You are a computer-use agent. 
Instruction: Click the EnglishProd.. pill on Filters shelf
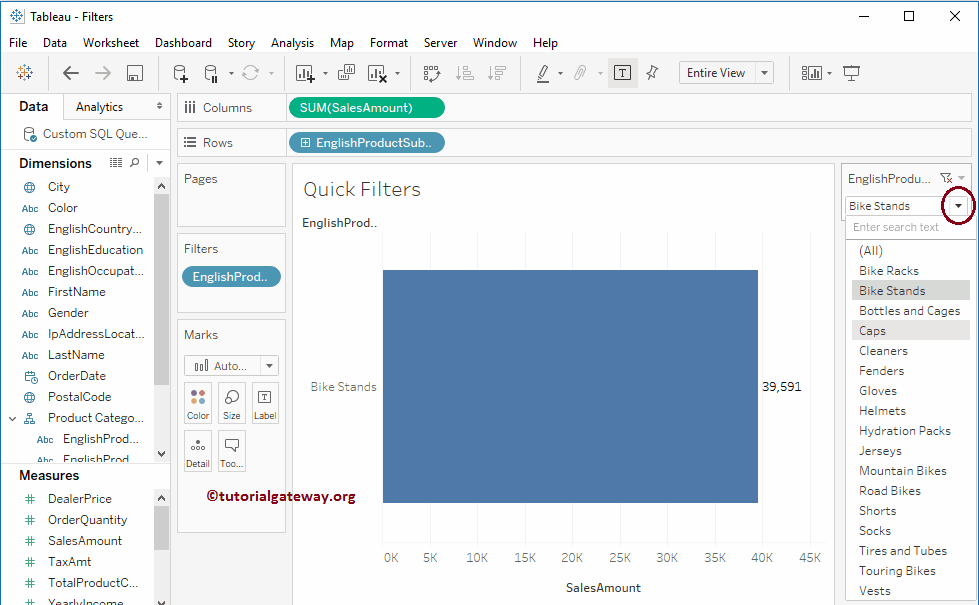tap(231, 277)
